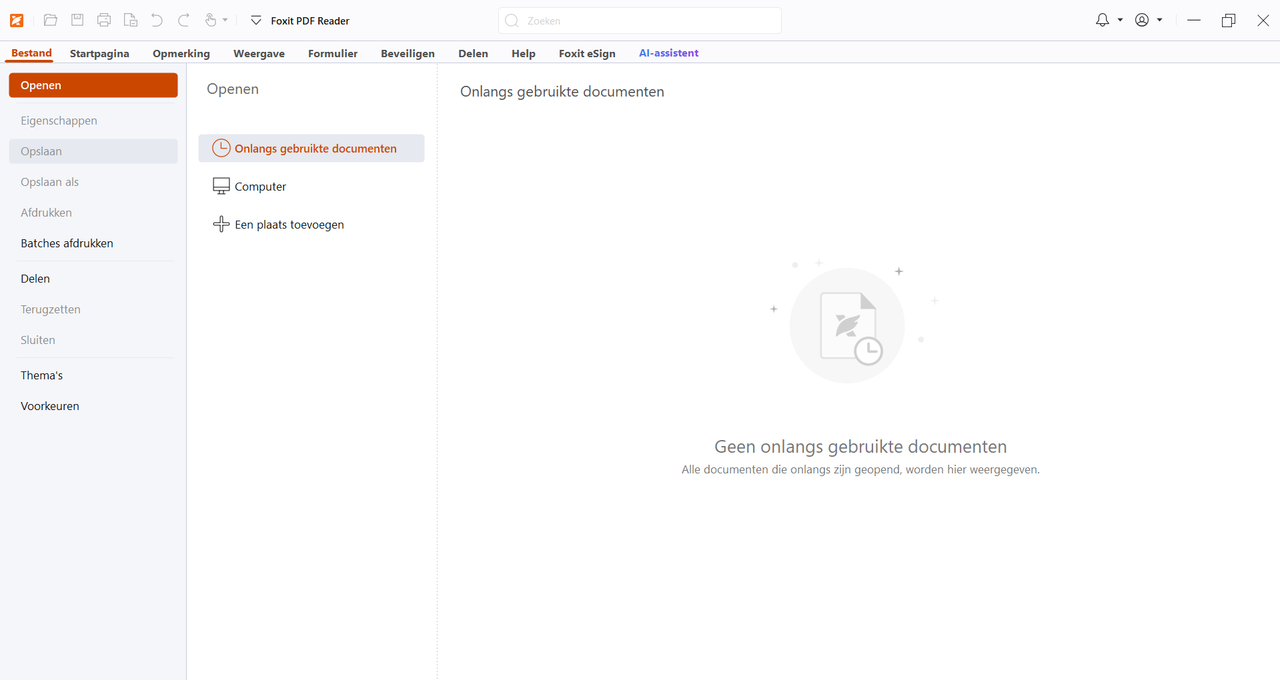Click Opslaan in the sidebar
Viewport: 1280px width, 680px height.
tap(93, 151)
